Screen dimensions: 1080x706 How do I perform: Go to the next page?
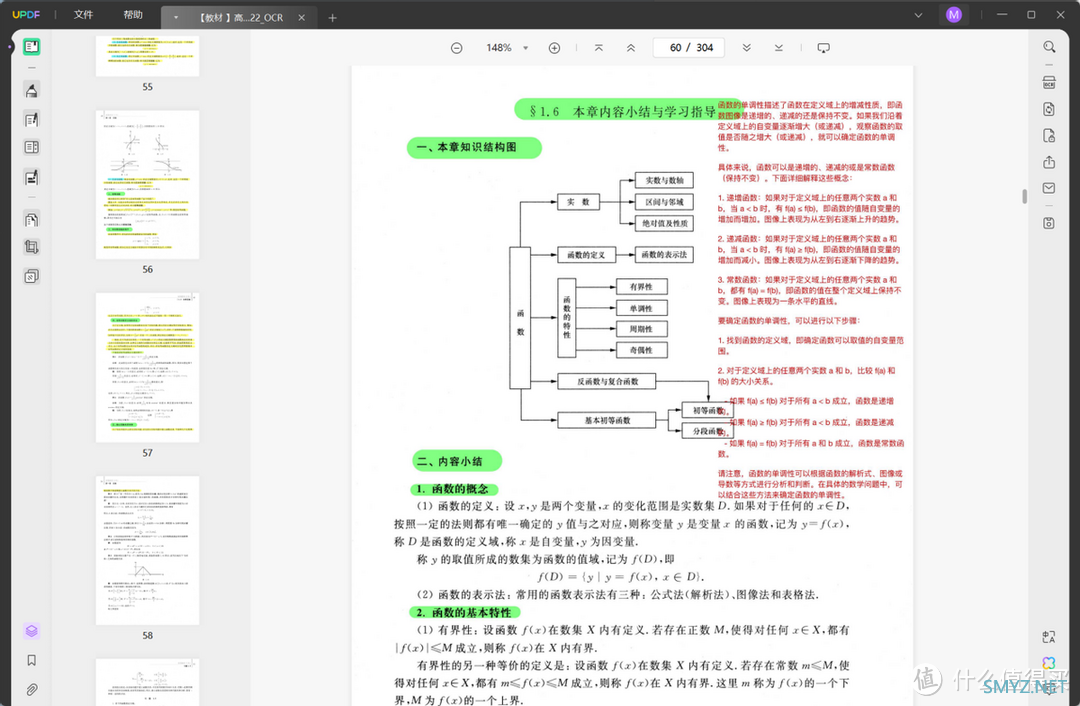[x=747, y=48]
